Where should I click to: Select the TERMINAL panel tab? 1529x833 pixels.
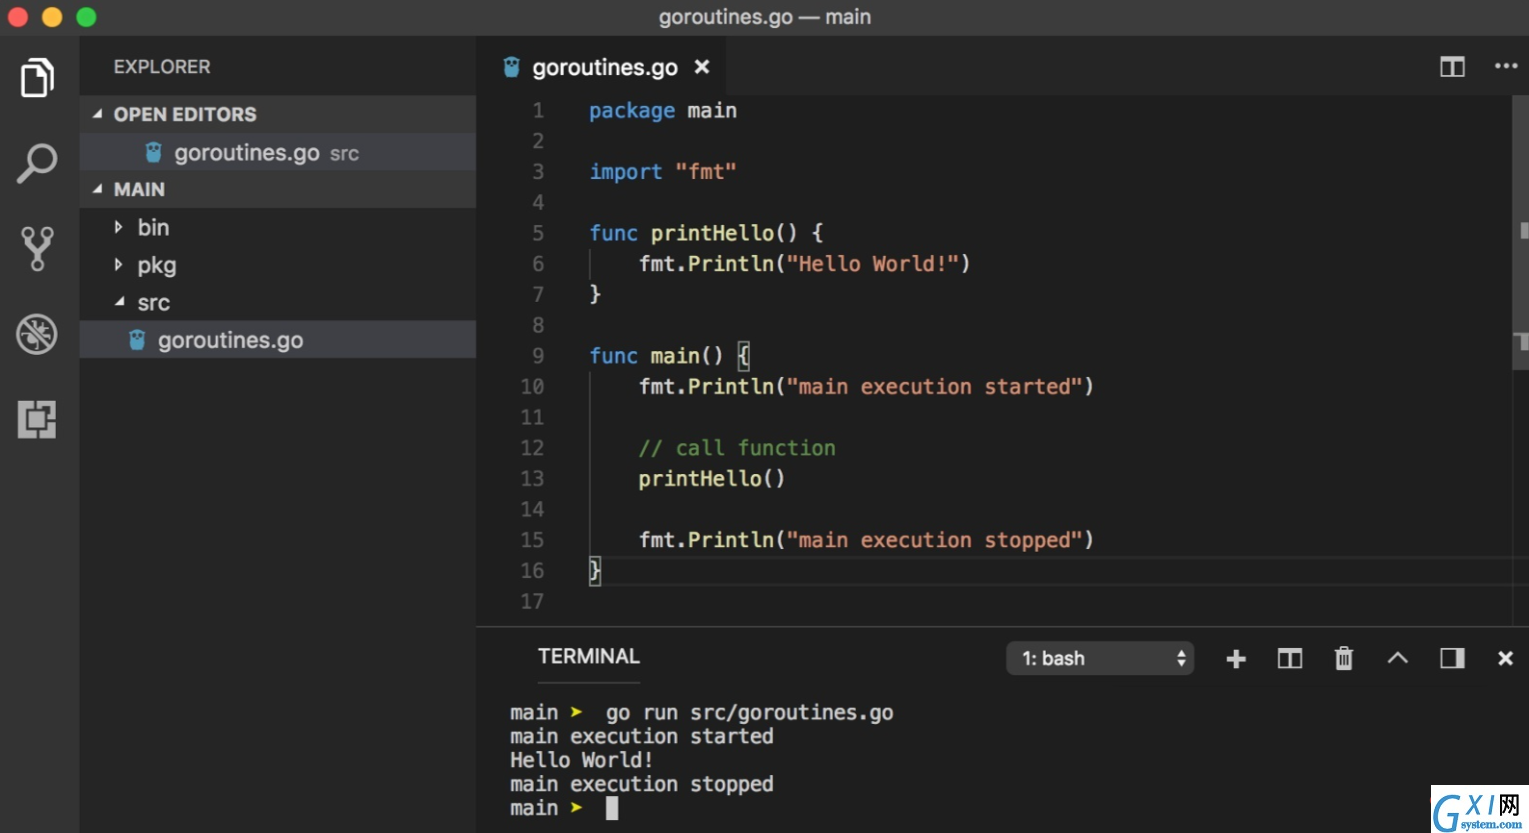click(x=589, y=656)
